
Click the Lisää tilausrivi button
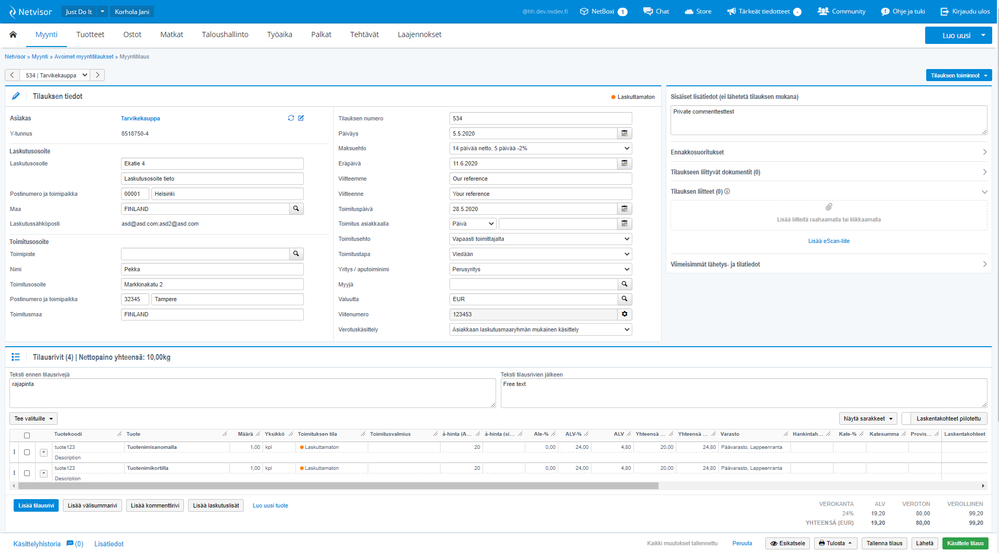(36, 506)
